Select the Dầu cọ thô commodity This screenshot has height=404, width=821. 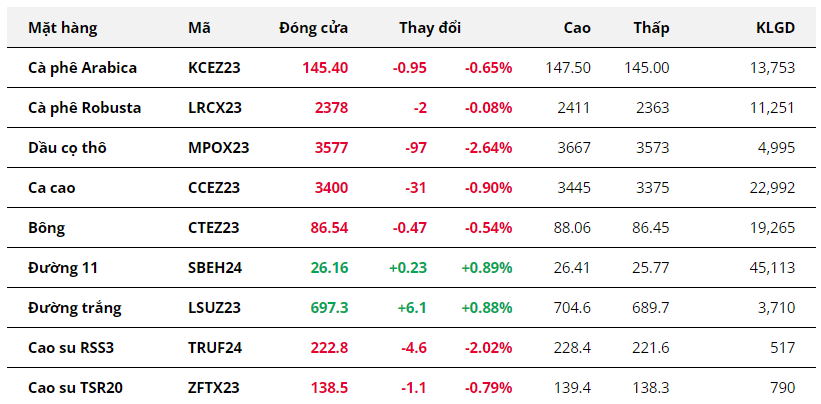(x=67, y=148)
